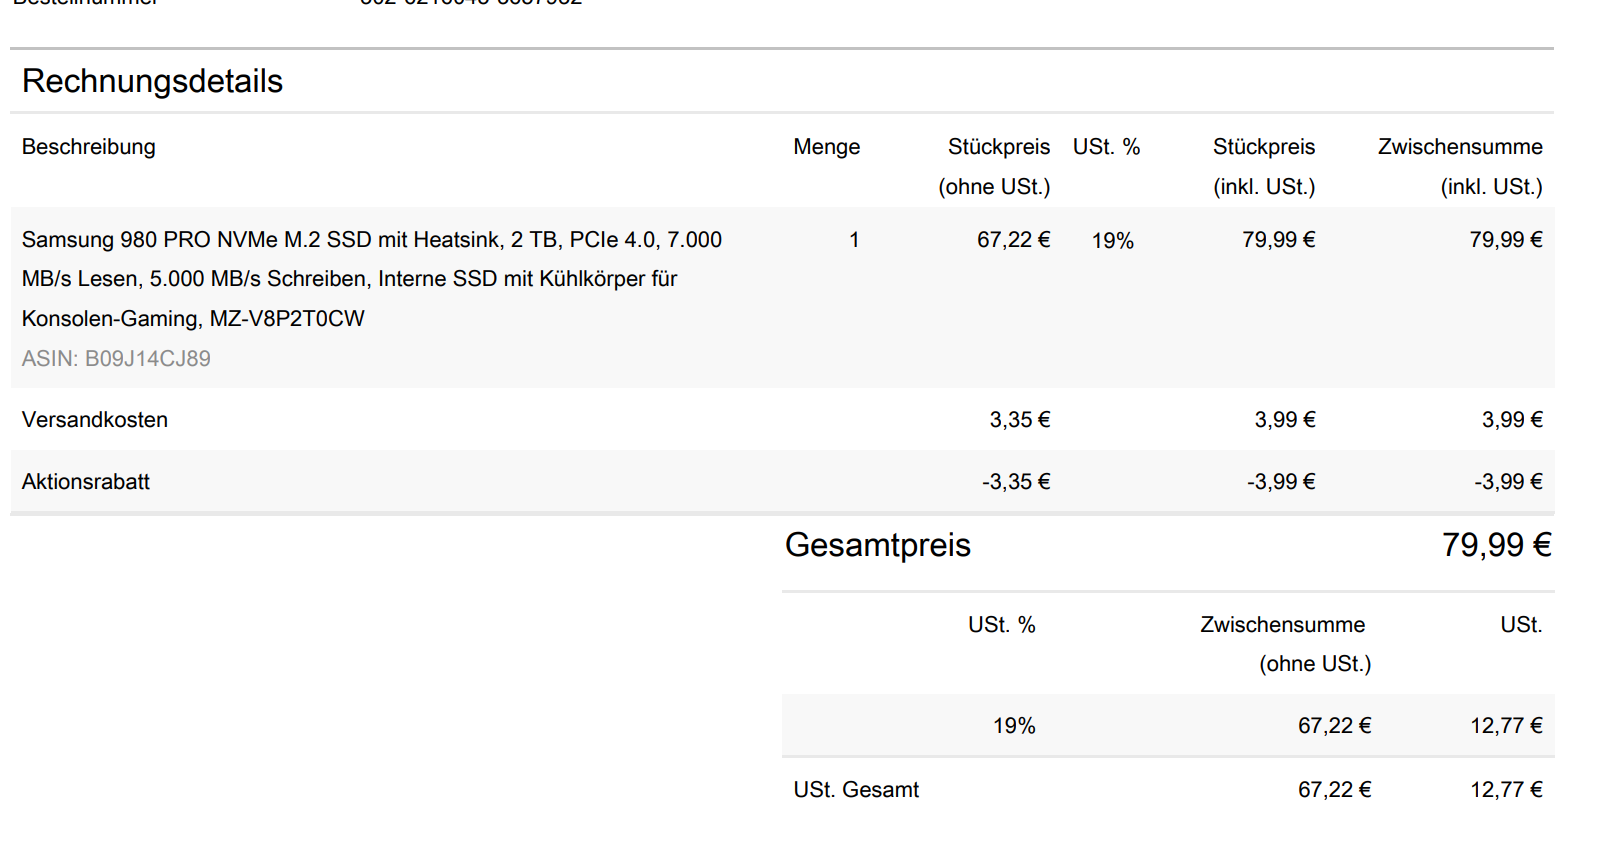Click the -3,35 € net discount amount
Viewport: 1610px width, 868px height.
coord(1015,482)
